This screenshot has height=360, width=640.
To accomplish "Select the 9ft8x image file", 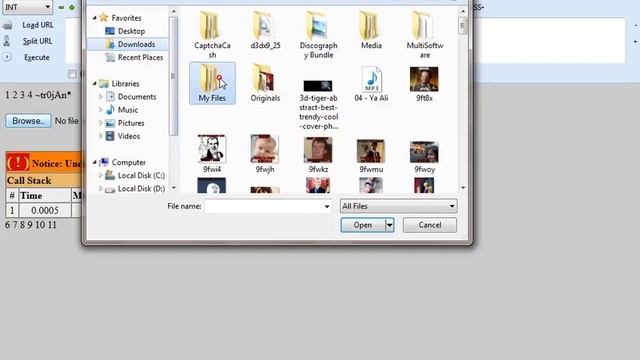I will click(424, 84).
